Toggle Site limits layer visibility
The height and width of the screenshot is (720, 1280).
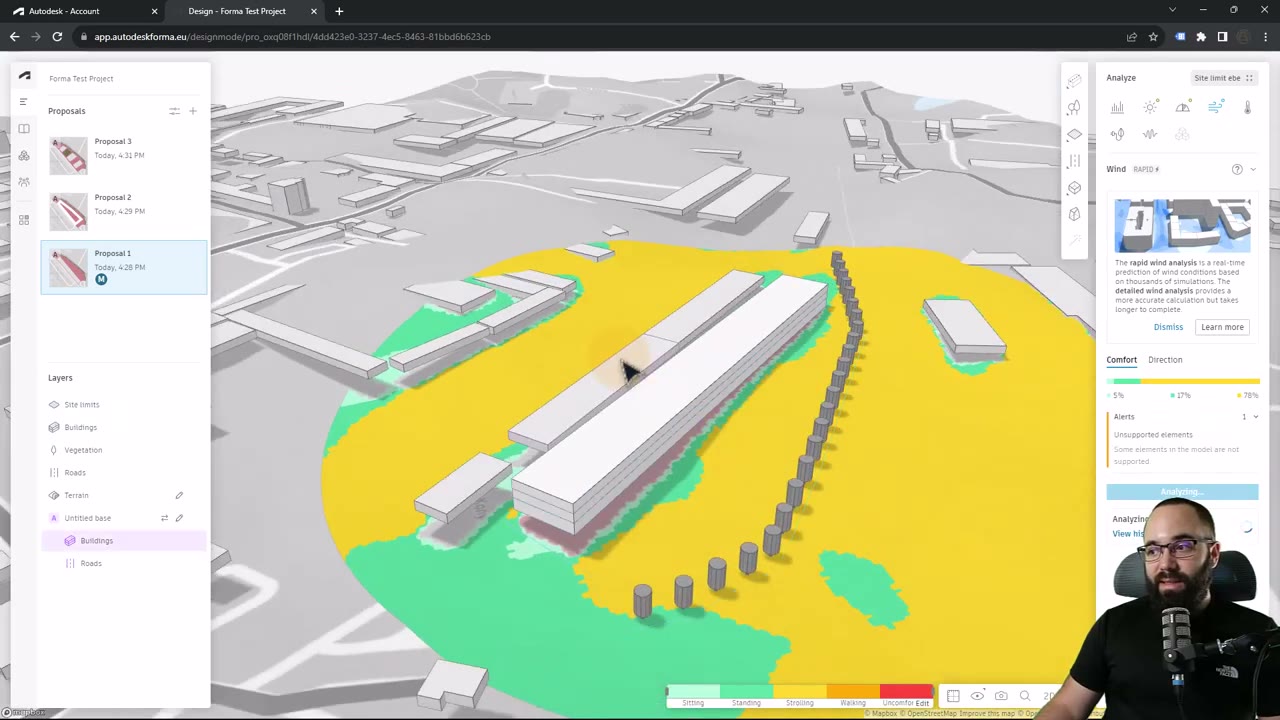[x=54, y=405]
